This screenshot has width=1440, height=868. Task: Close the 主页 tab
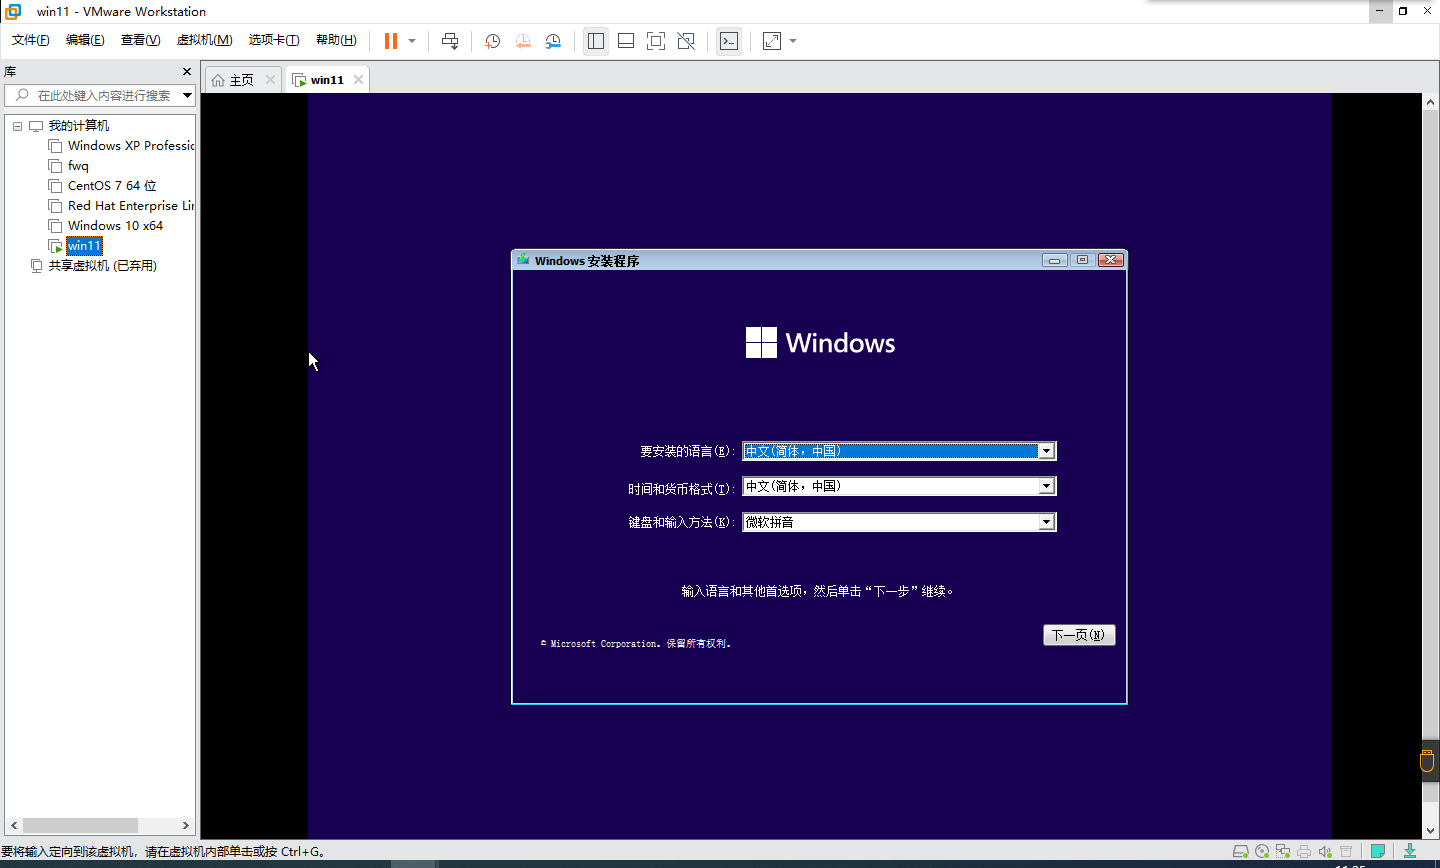[x=270, y=80]
